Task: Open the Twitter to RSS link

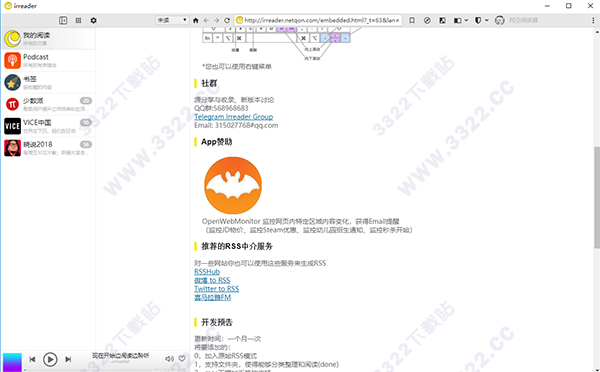Action: [217, 289]
